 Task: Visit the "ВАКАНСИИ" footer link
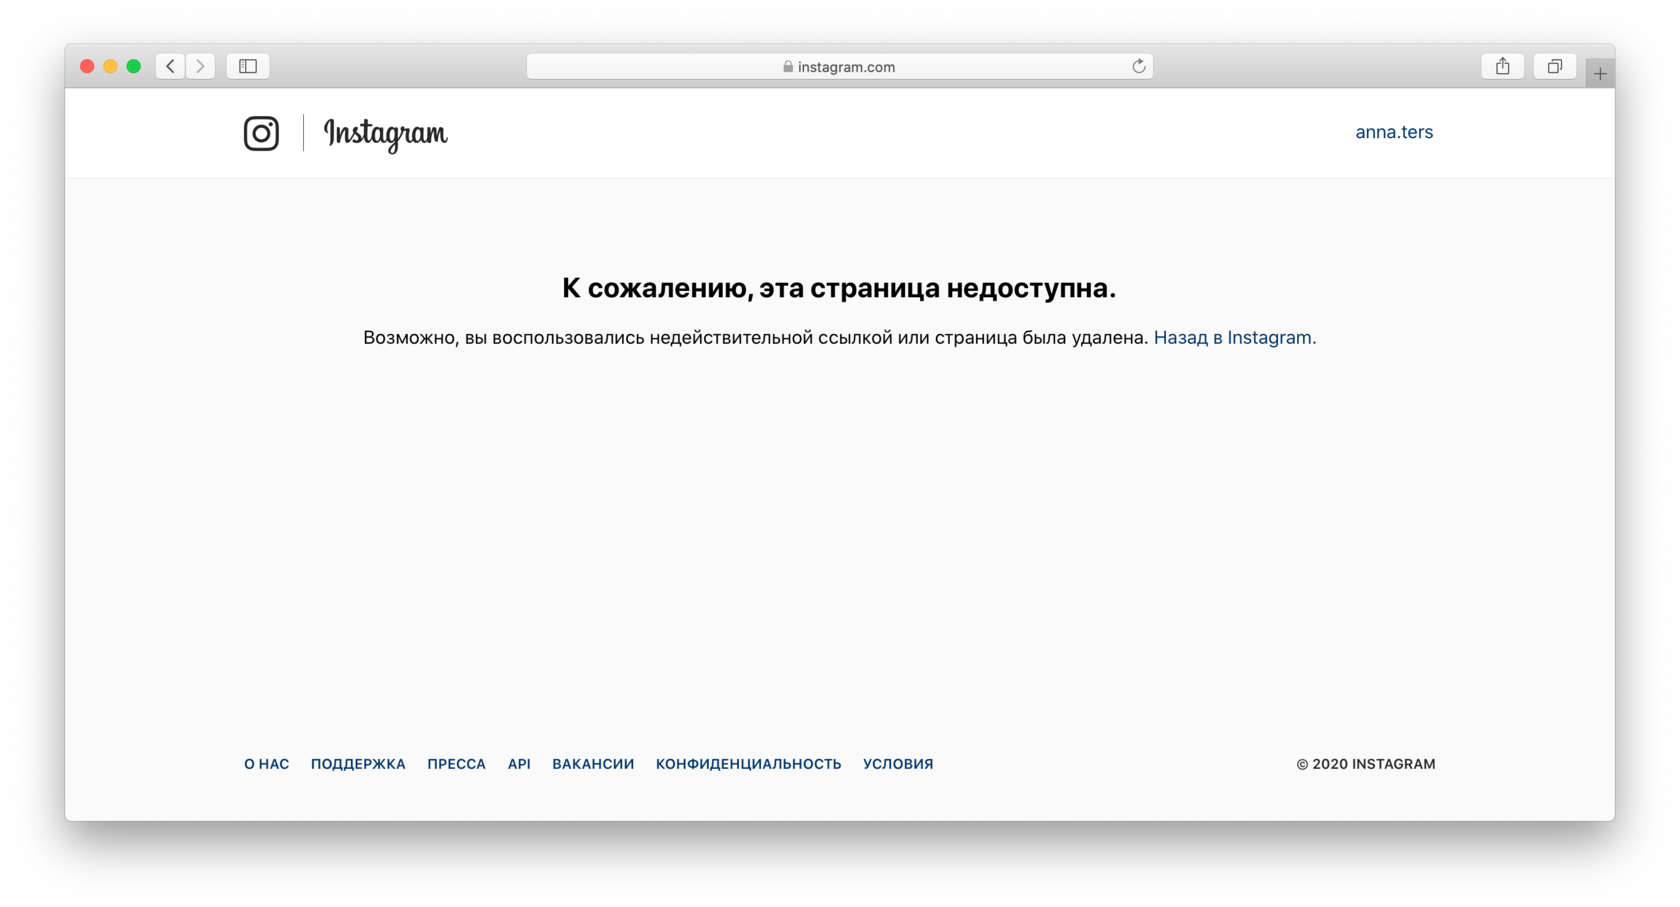[593, 764]
